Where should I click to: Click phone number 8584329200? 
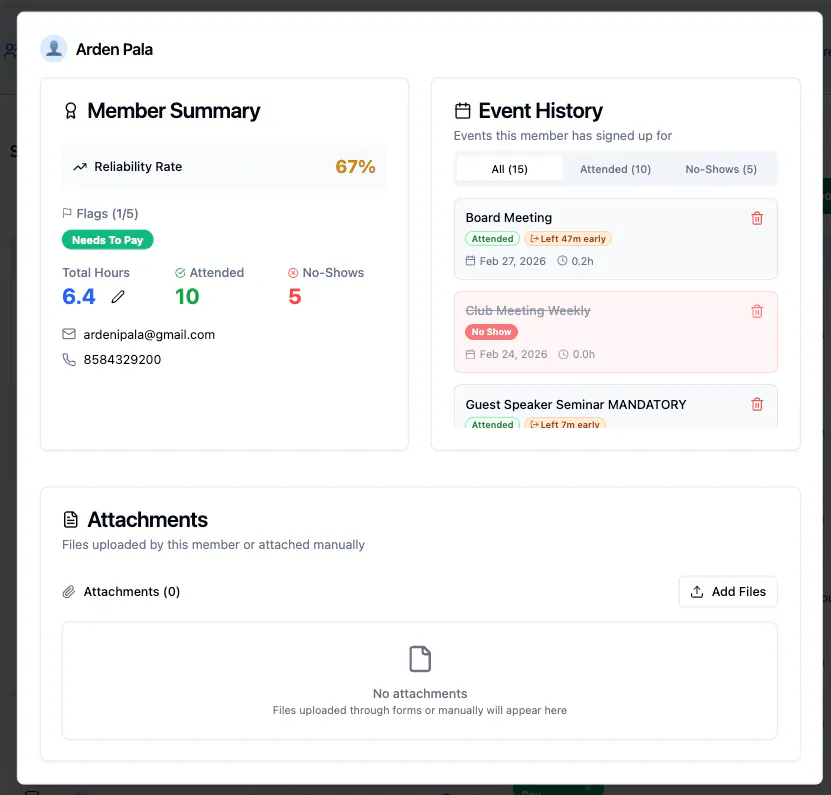coord(122,359)
